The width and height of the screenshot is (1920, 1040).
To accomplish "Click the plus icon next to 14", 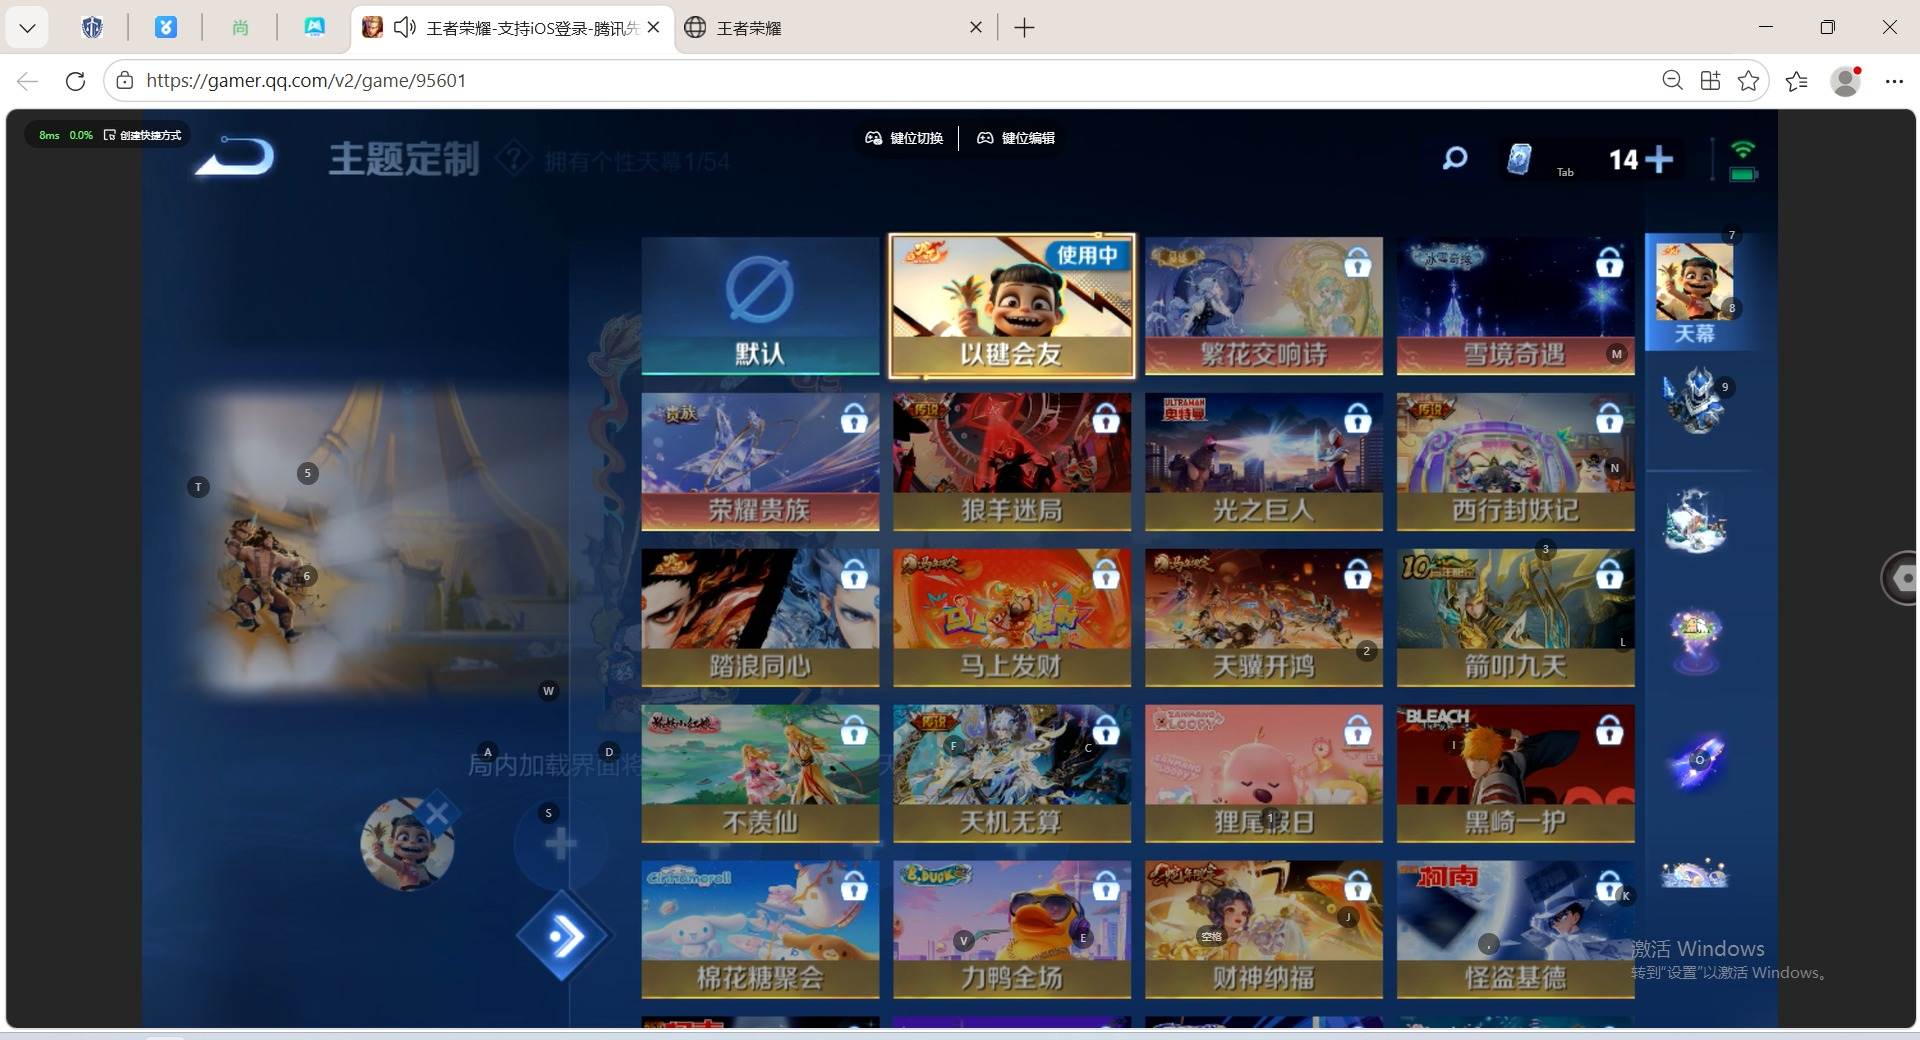I will tap(1659, 159).
